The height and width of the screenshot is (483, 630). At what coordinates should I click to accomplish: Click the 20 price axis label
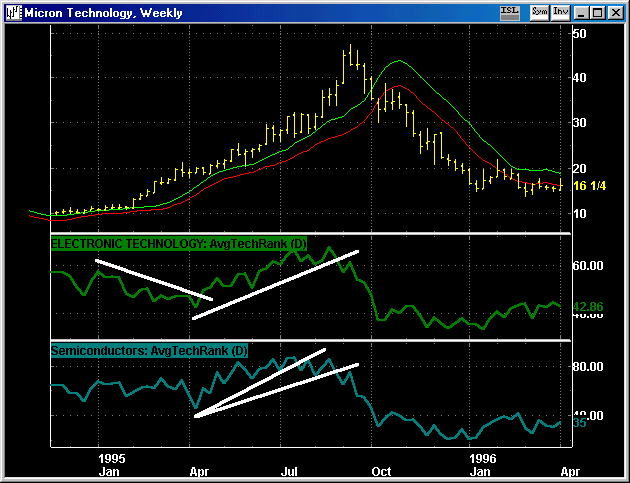580,168
